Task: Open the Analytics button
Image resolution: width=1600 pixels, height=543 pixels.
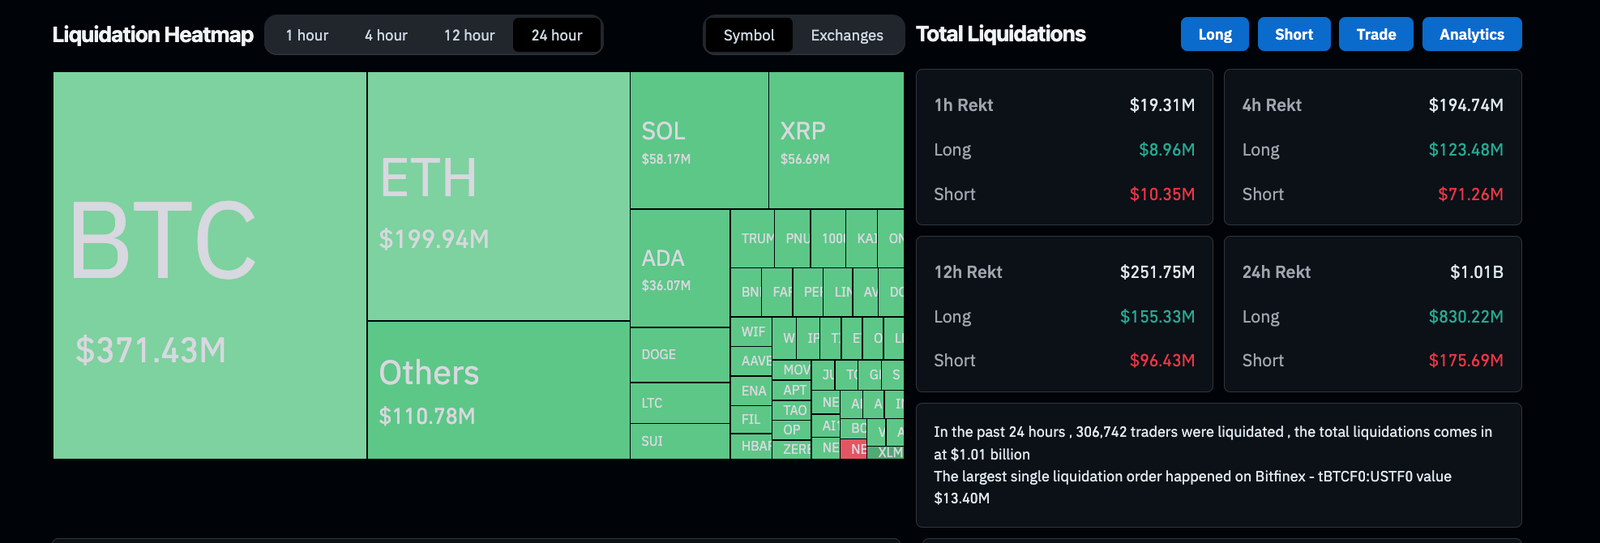Action: (x=1471, y=34)
